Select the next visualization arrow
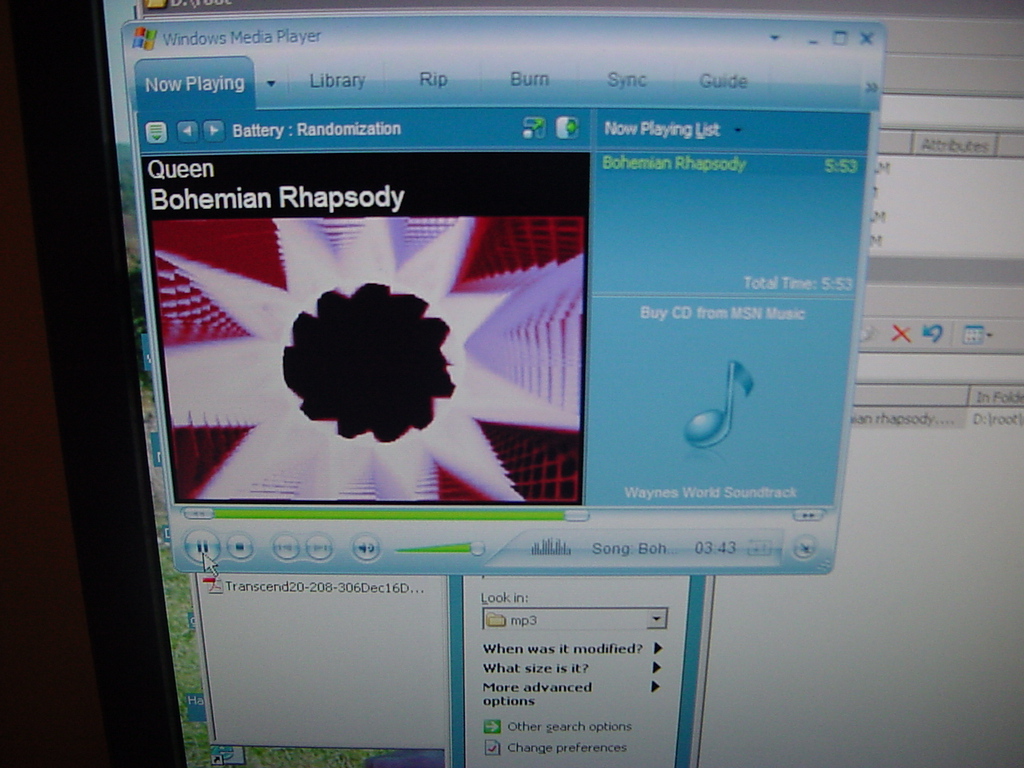 213,131
